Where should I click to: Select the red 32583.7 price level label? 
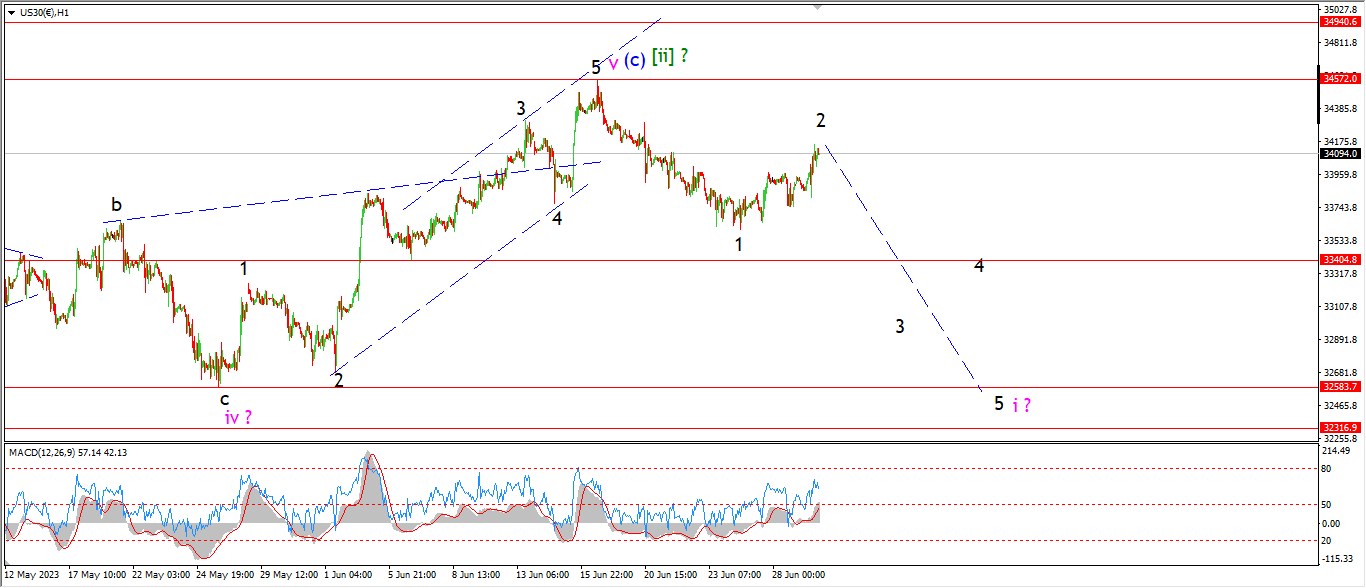click(x=1339, y=387)
